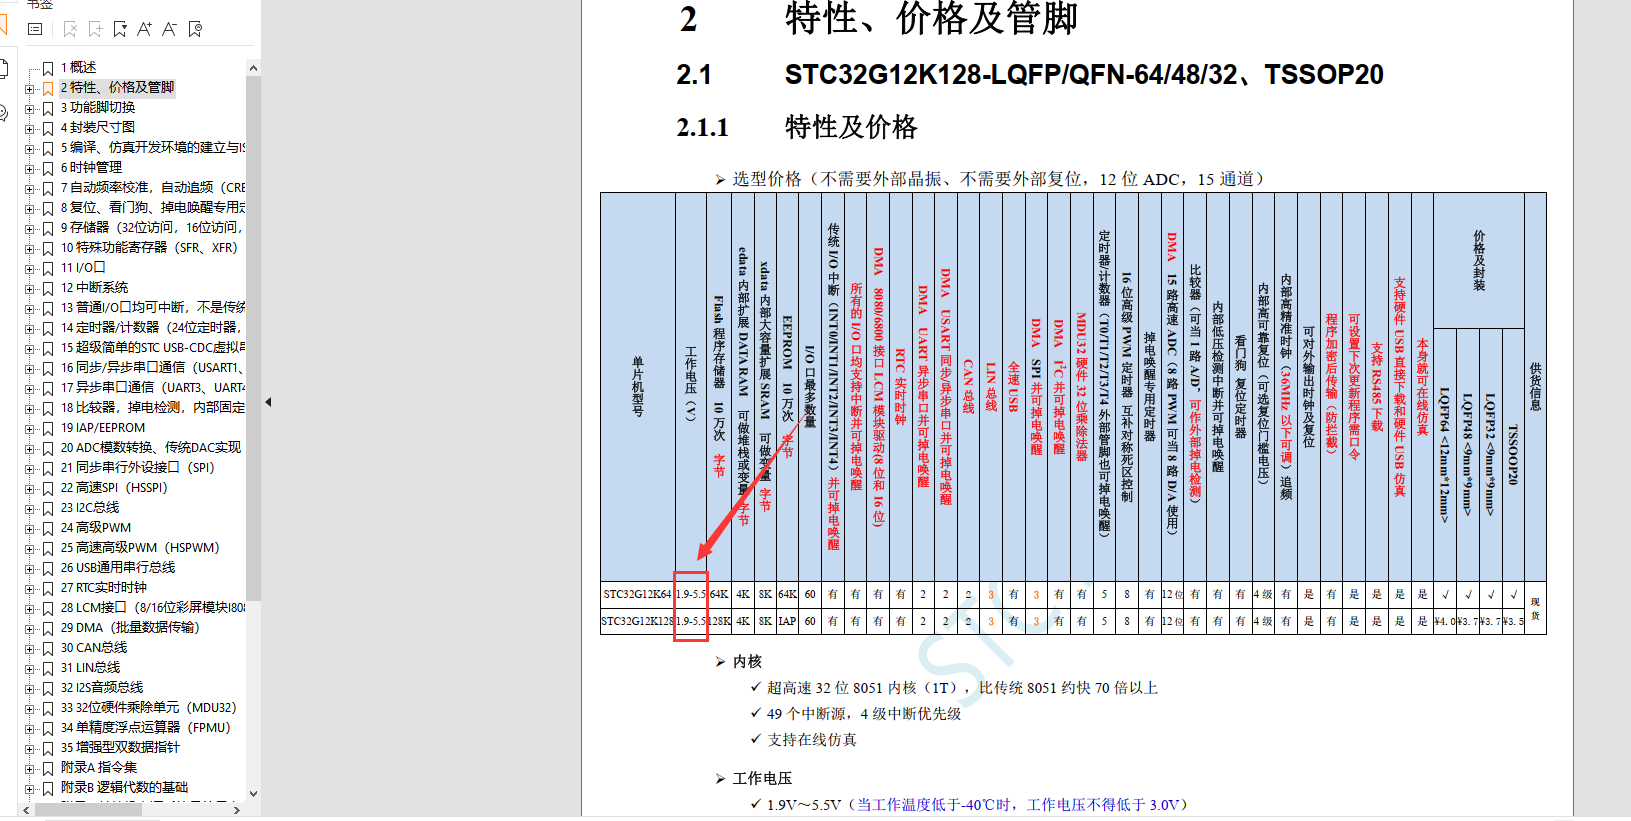1631x821 pixels.
Task: Select bookmark '22 高速SPI (HSSPI)'
Action: pos(114,487)
